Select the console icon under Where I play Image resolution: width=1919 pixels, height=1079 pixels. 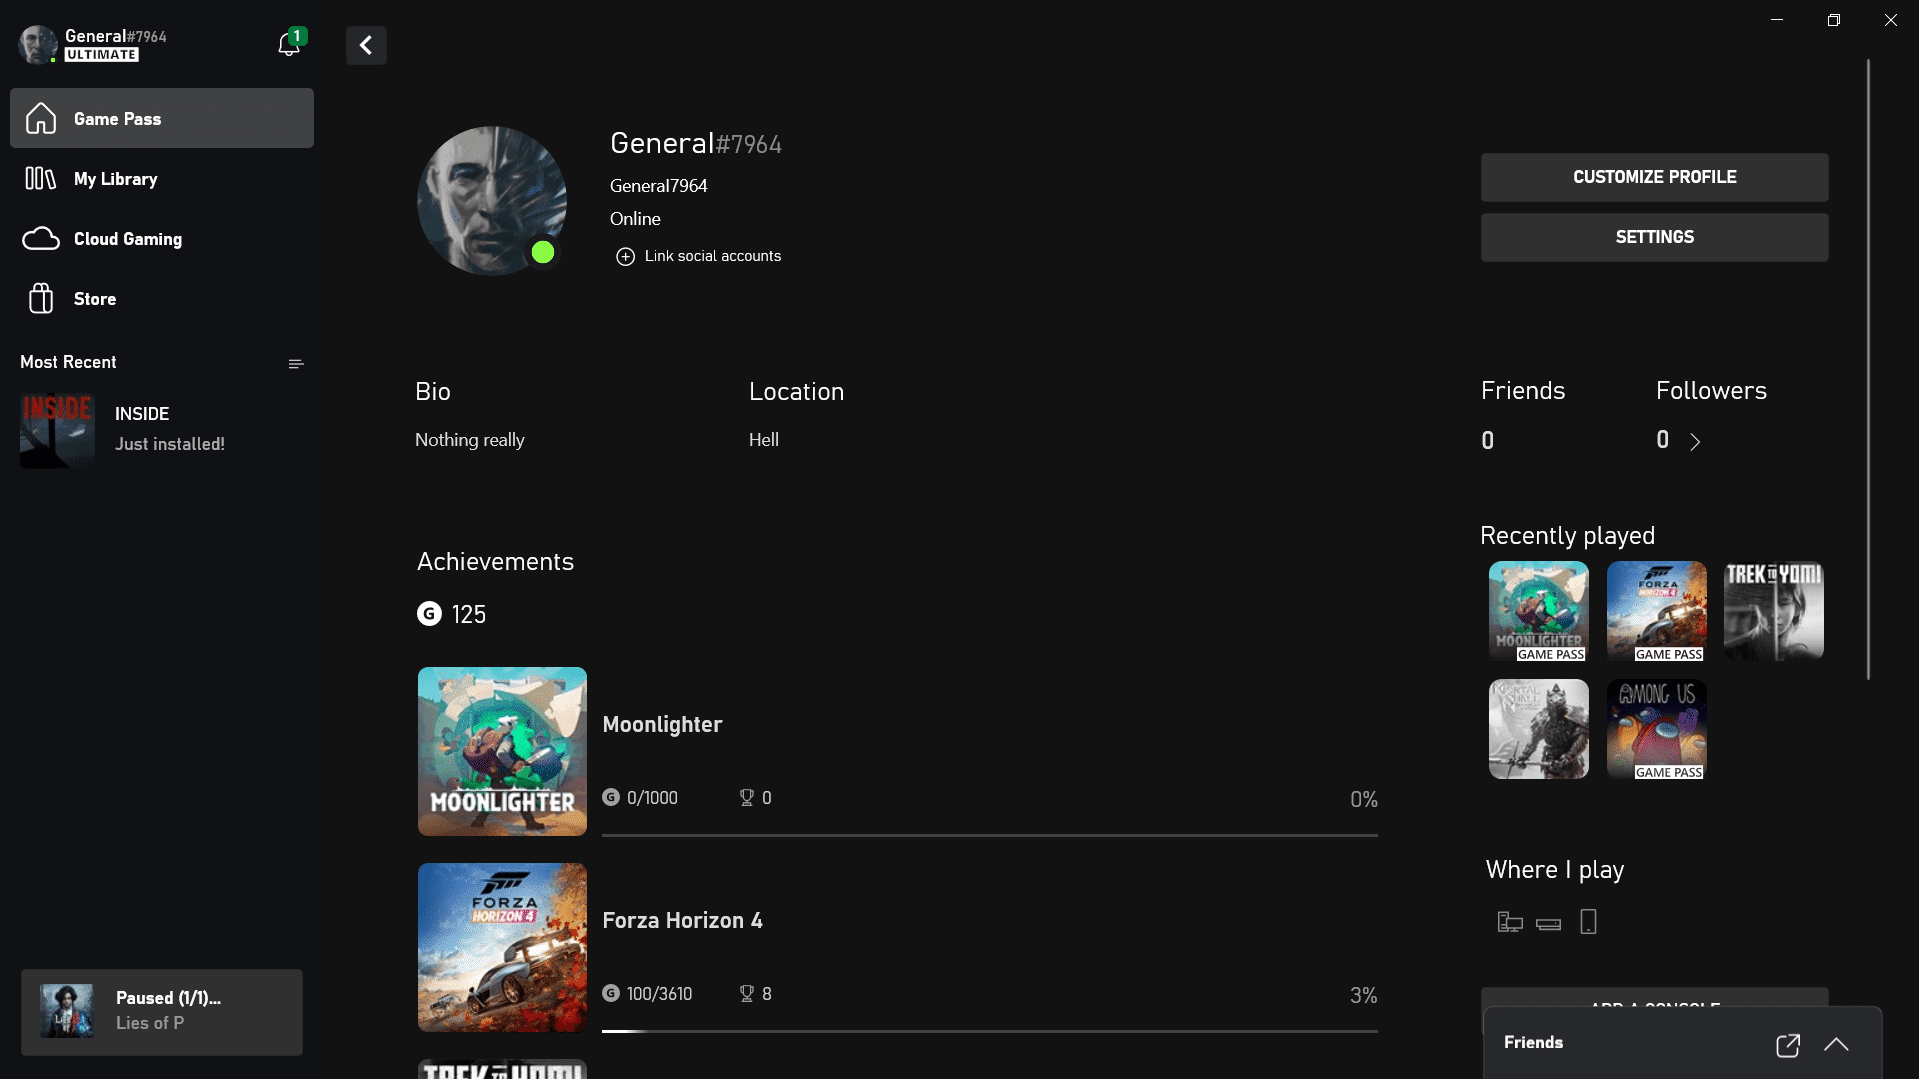pyautogui.click(x=1549, y=923)
